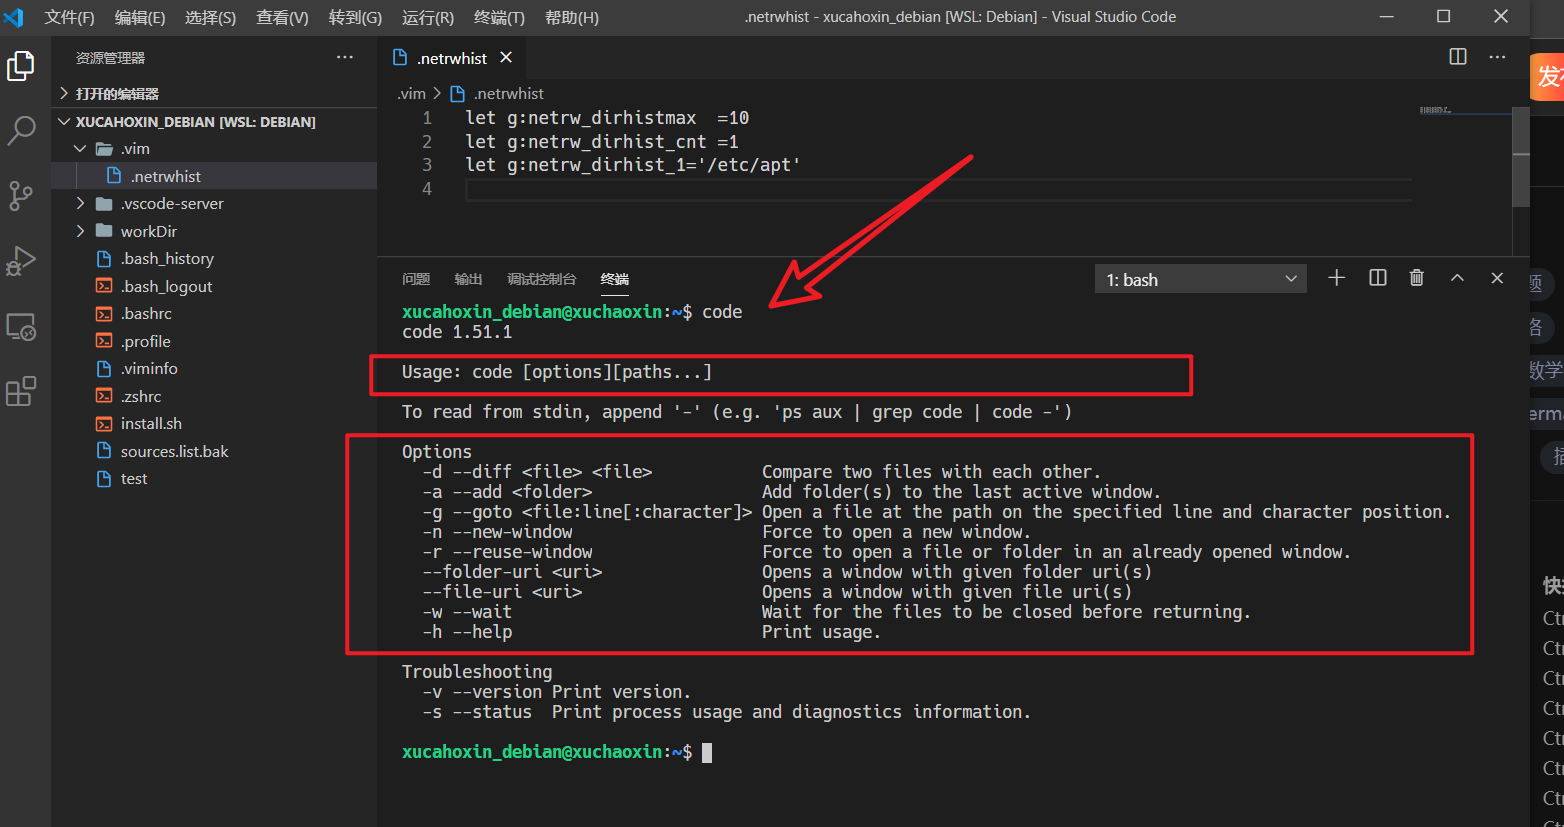Screen dimensions: 1564x827
Task: Open the Remote Explorer view
Action: 21,327
